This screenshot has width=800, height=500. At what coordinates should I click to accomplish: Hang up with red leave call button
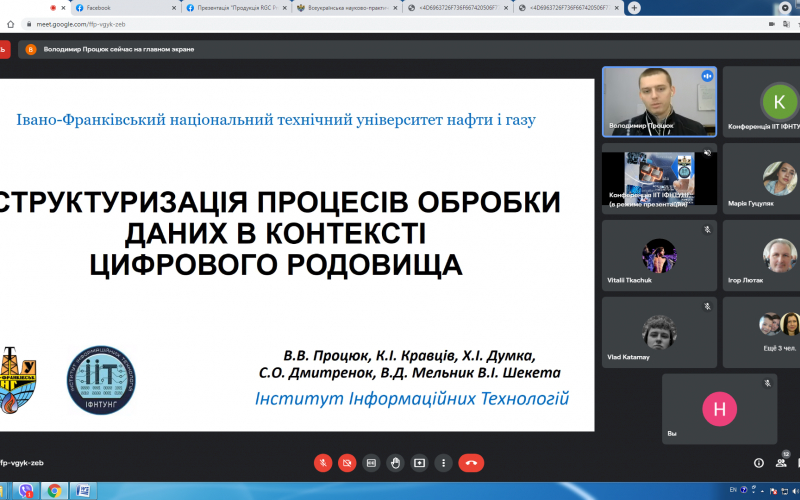pos(471,463)
